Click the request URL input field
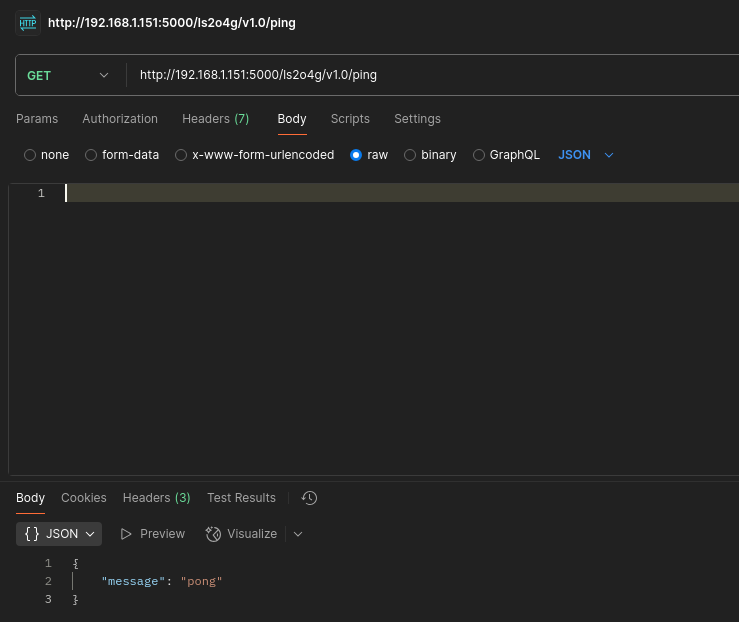This screenshot has width=739, height=622. click(434, 75)
